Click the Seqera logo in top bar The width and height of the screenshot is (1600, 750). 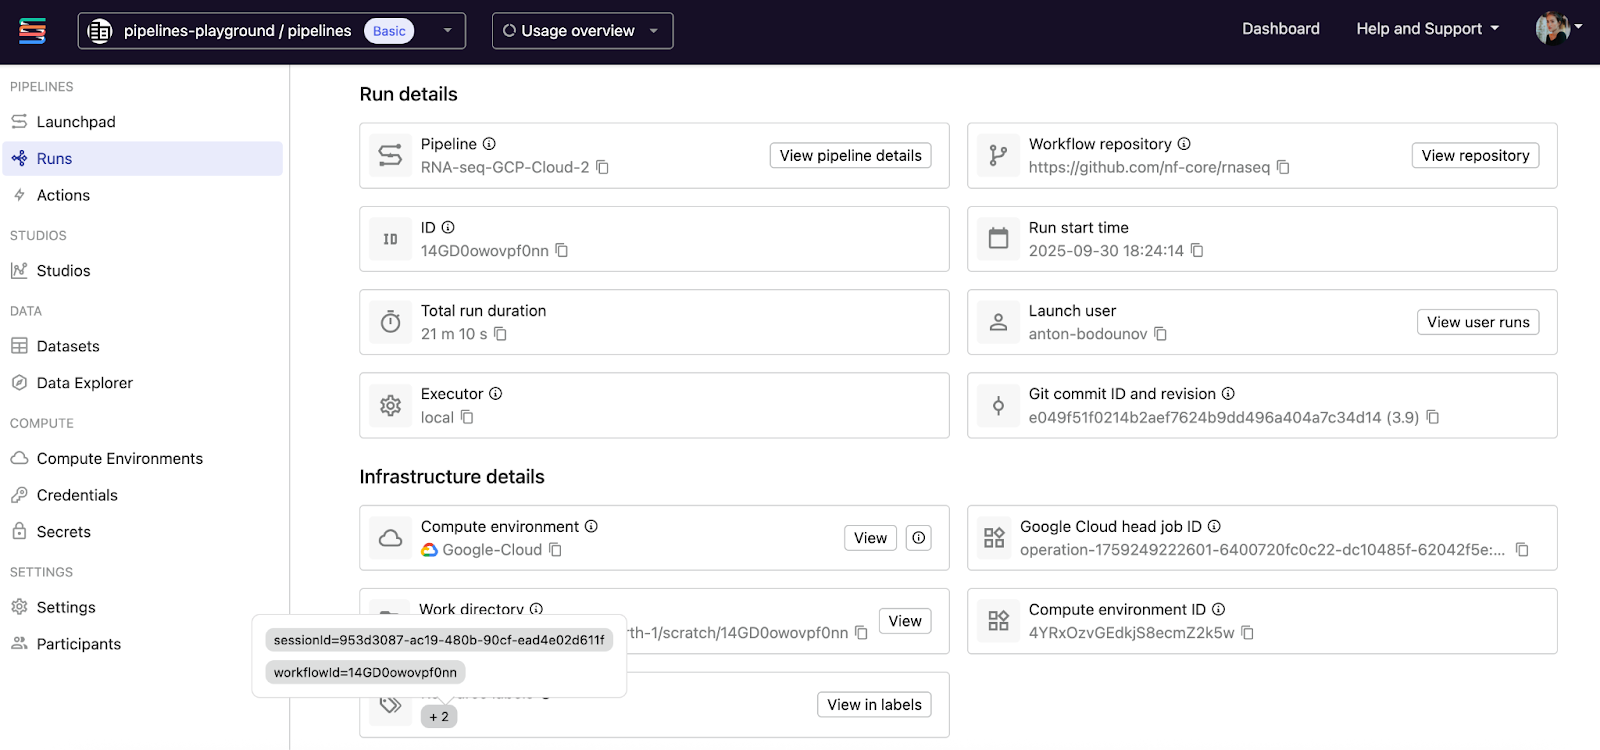point(32,31)
